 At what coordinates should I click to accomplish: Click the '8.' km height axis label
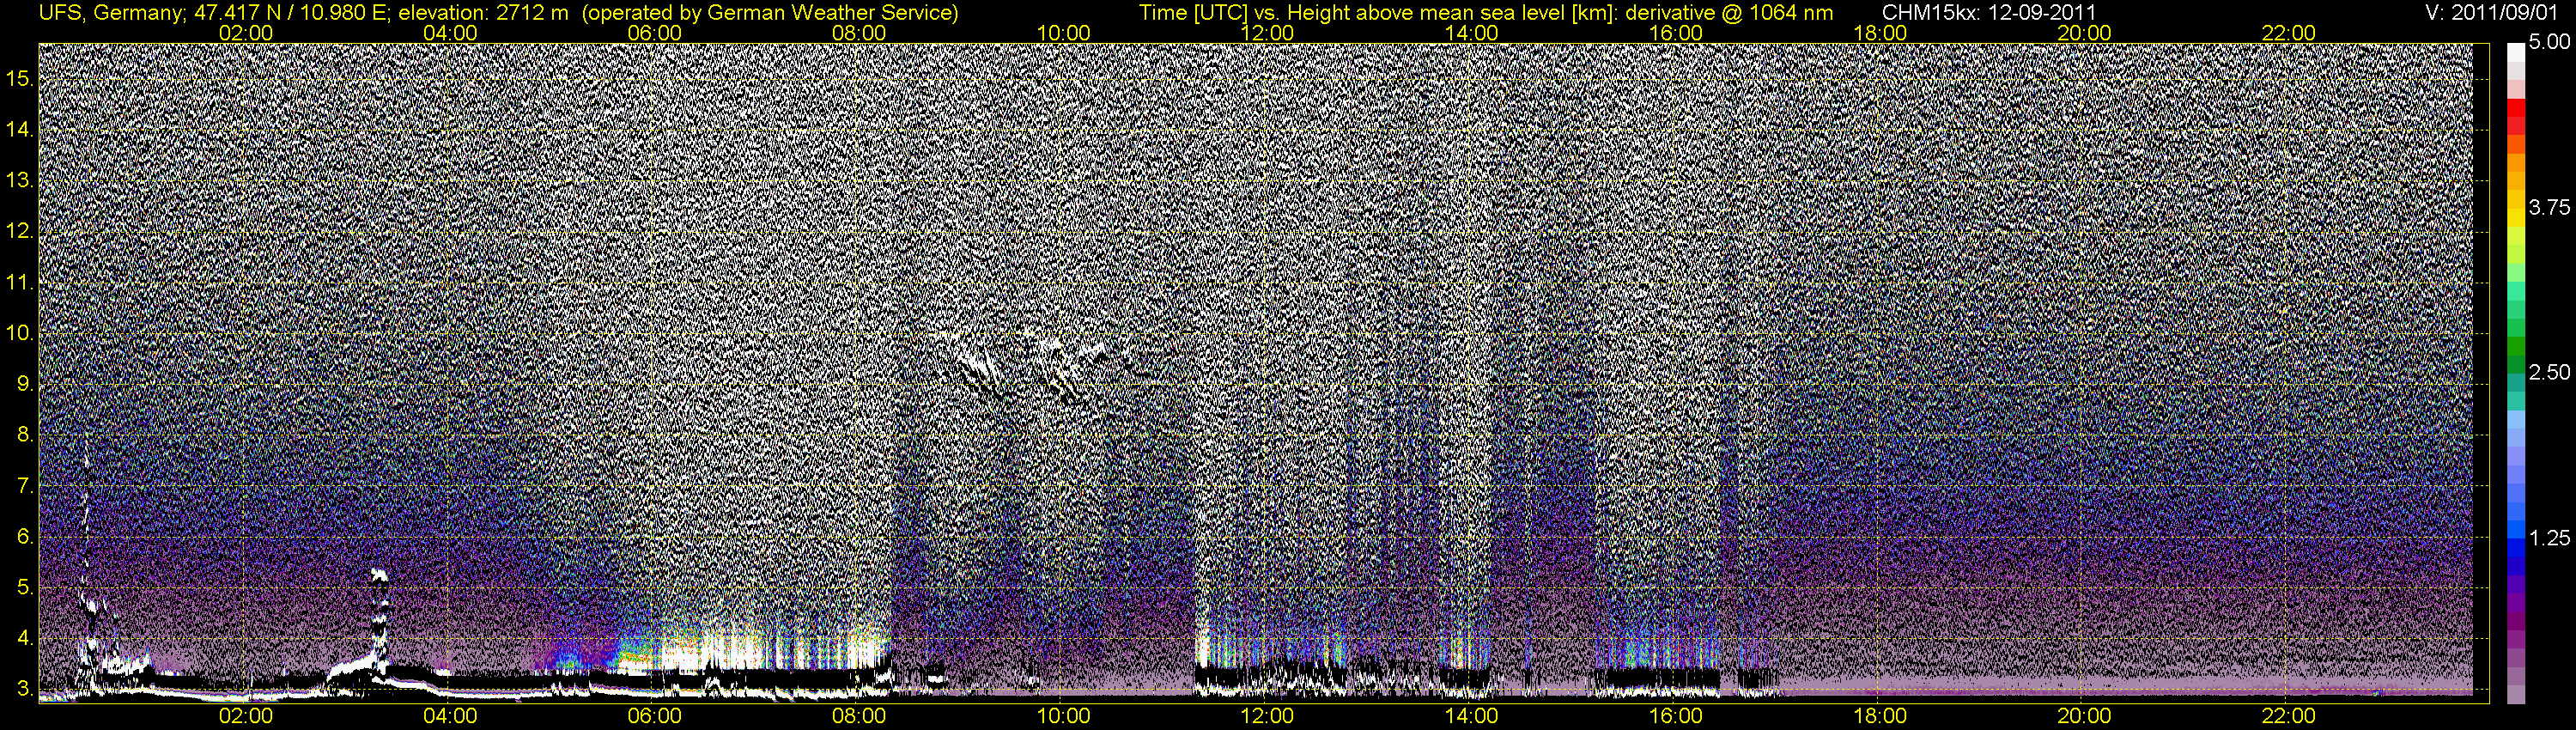[24, 434]
